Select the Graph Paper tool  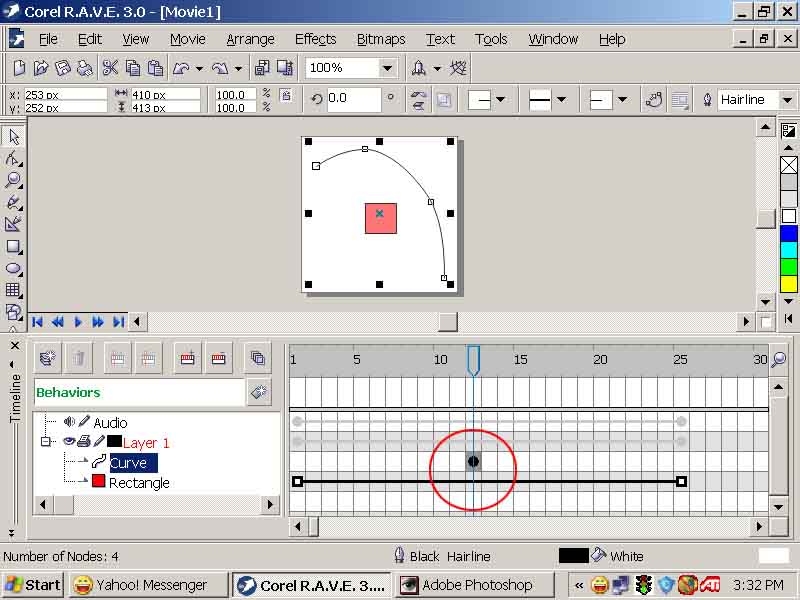(13, 291)
